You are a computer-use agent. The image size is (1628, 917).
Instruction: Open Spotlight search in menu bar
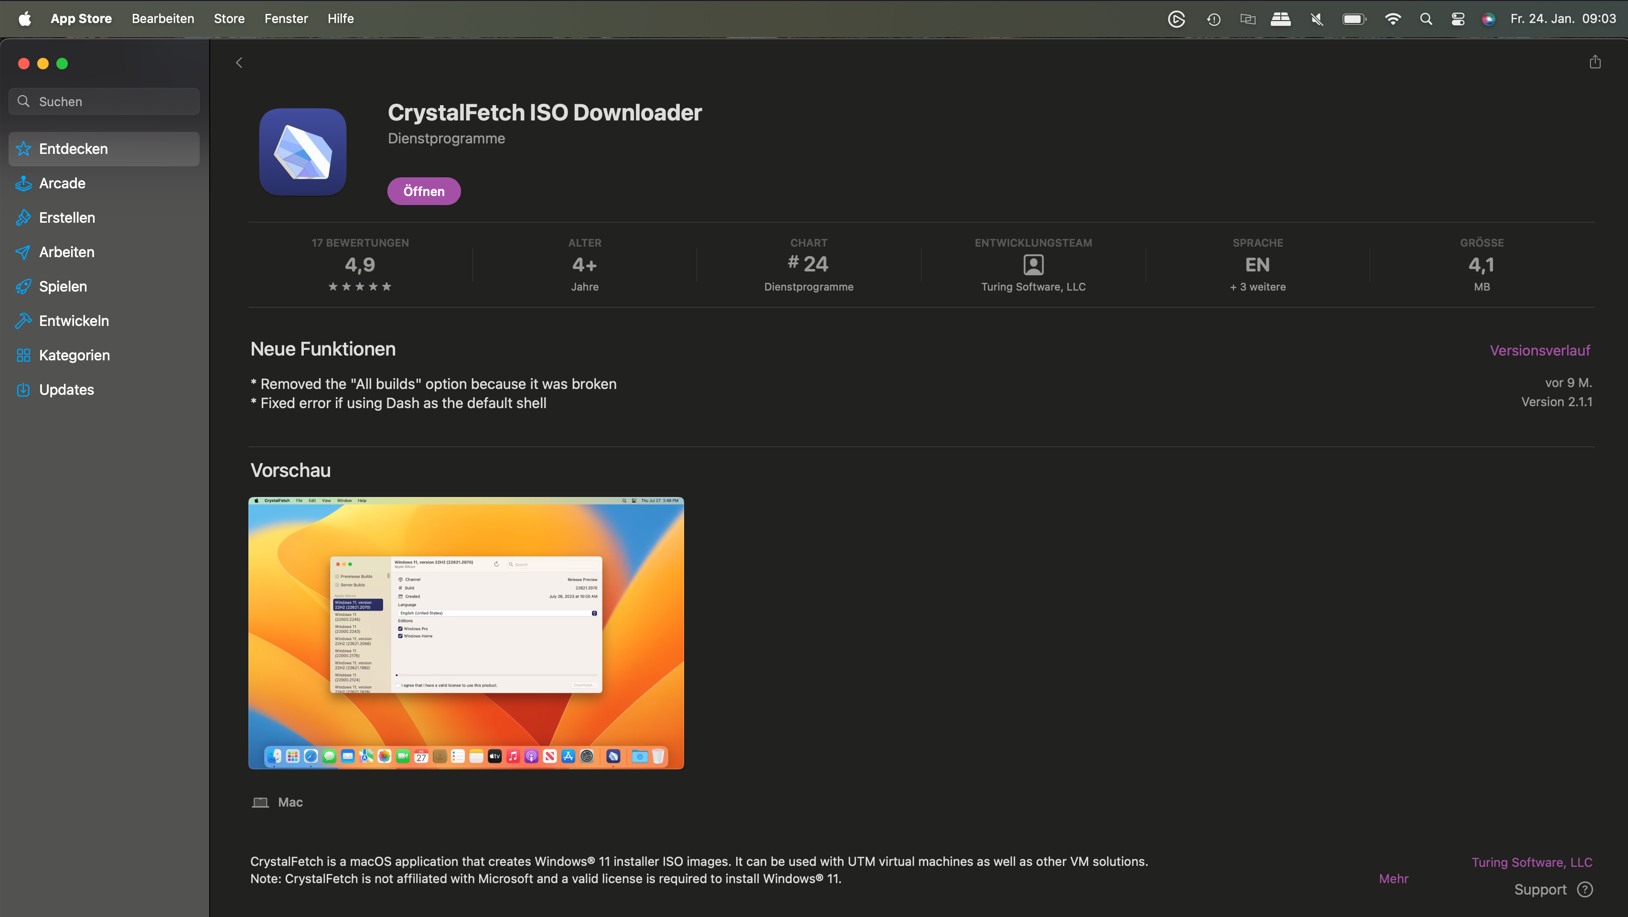pyautogui.click(x=1426, y=19)
